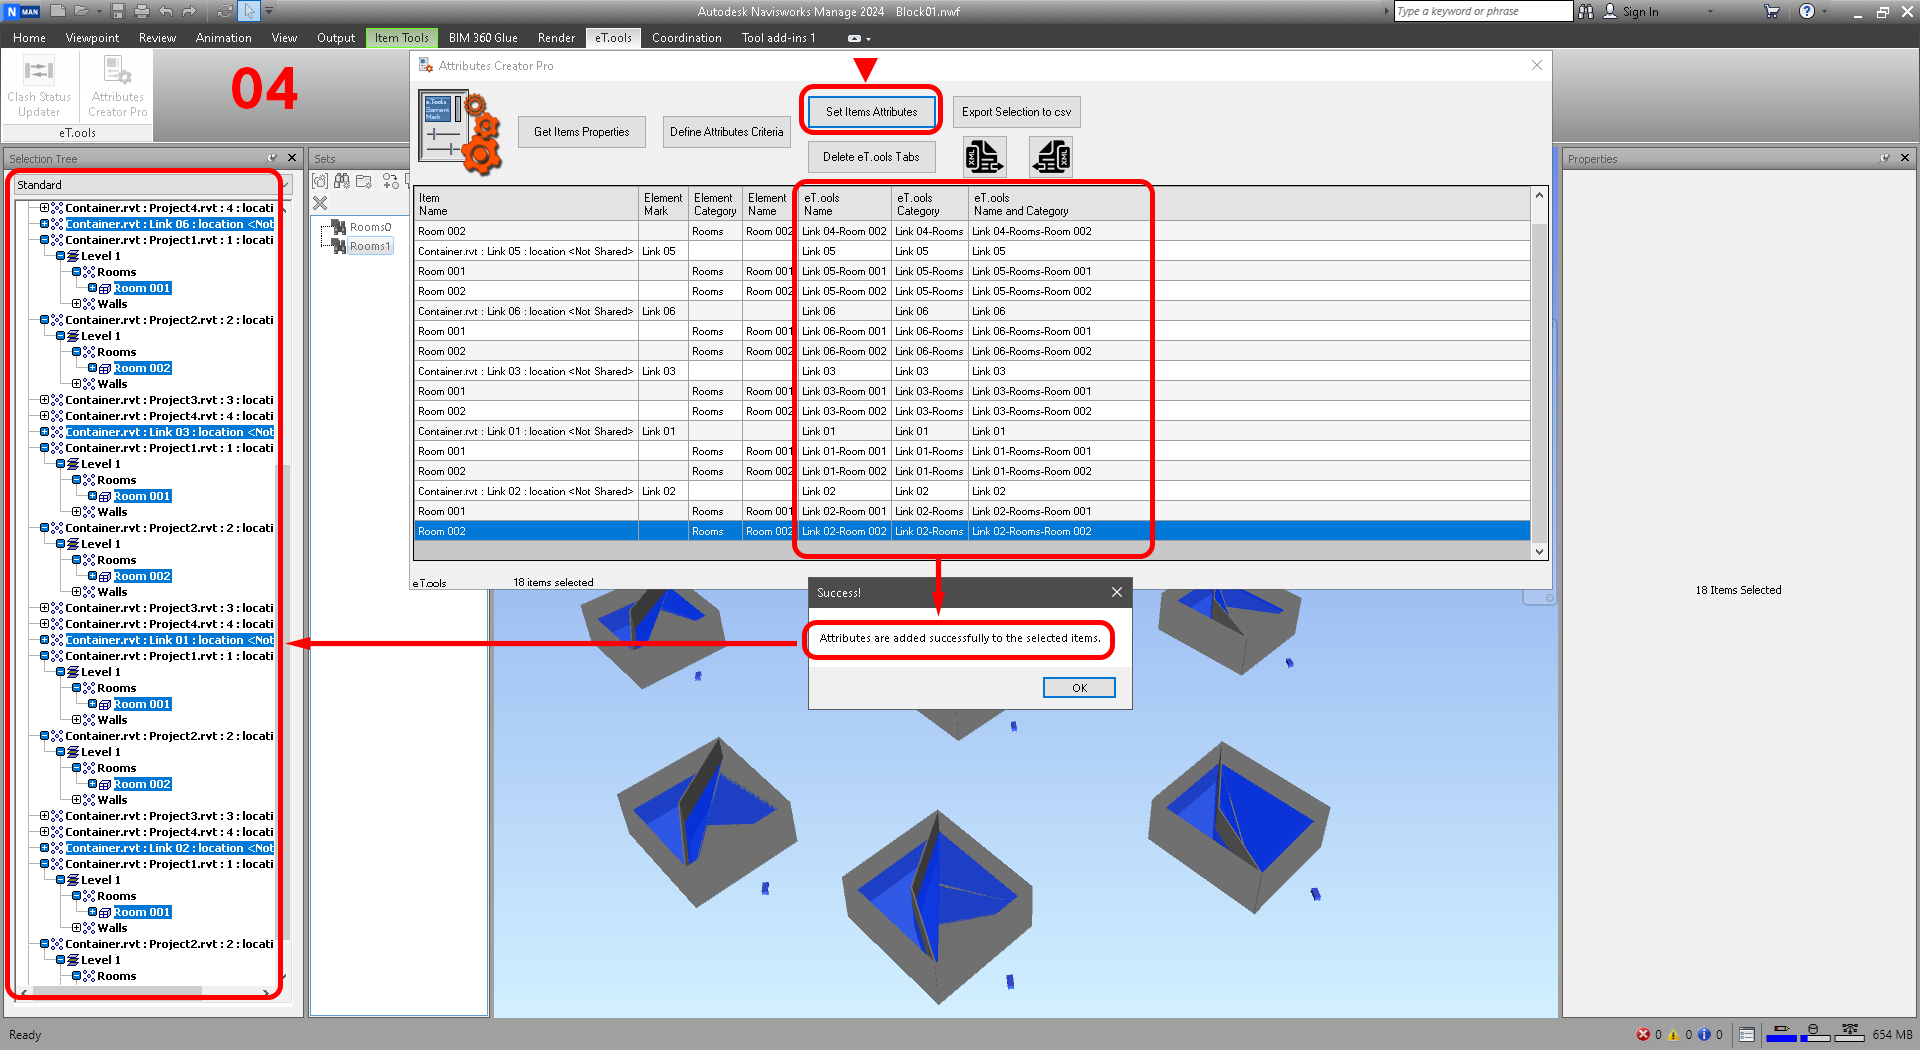
Task: Click the XML import icon button
Action: pos(1051,157)
